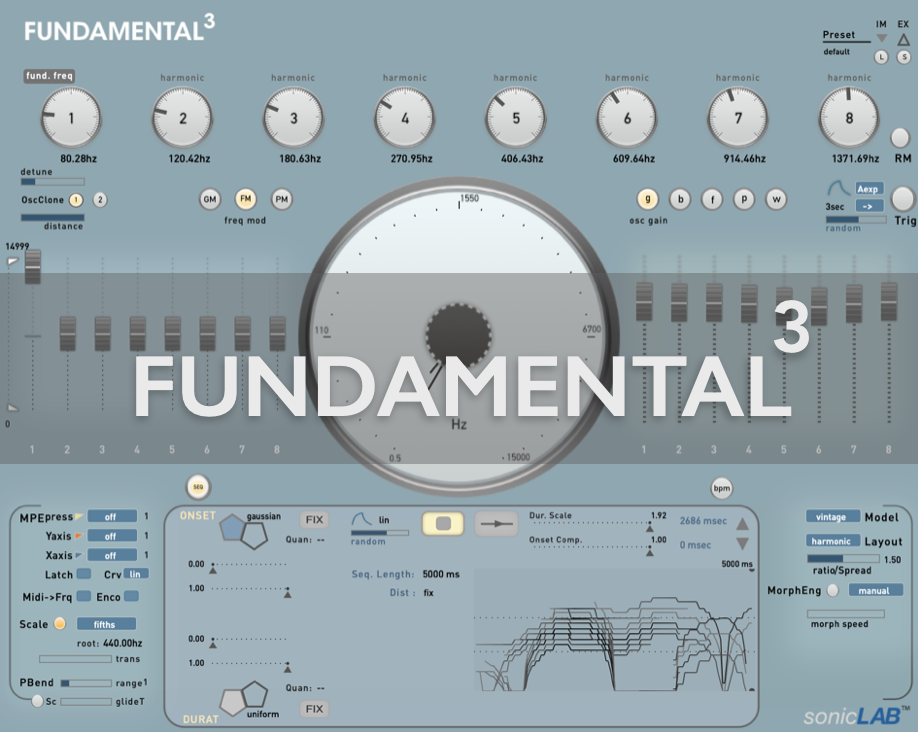The image size is (918, 732).
Task: Click the envelope curve icon beside lin
Action: tap(362, 519)
